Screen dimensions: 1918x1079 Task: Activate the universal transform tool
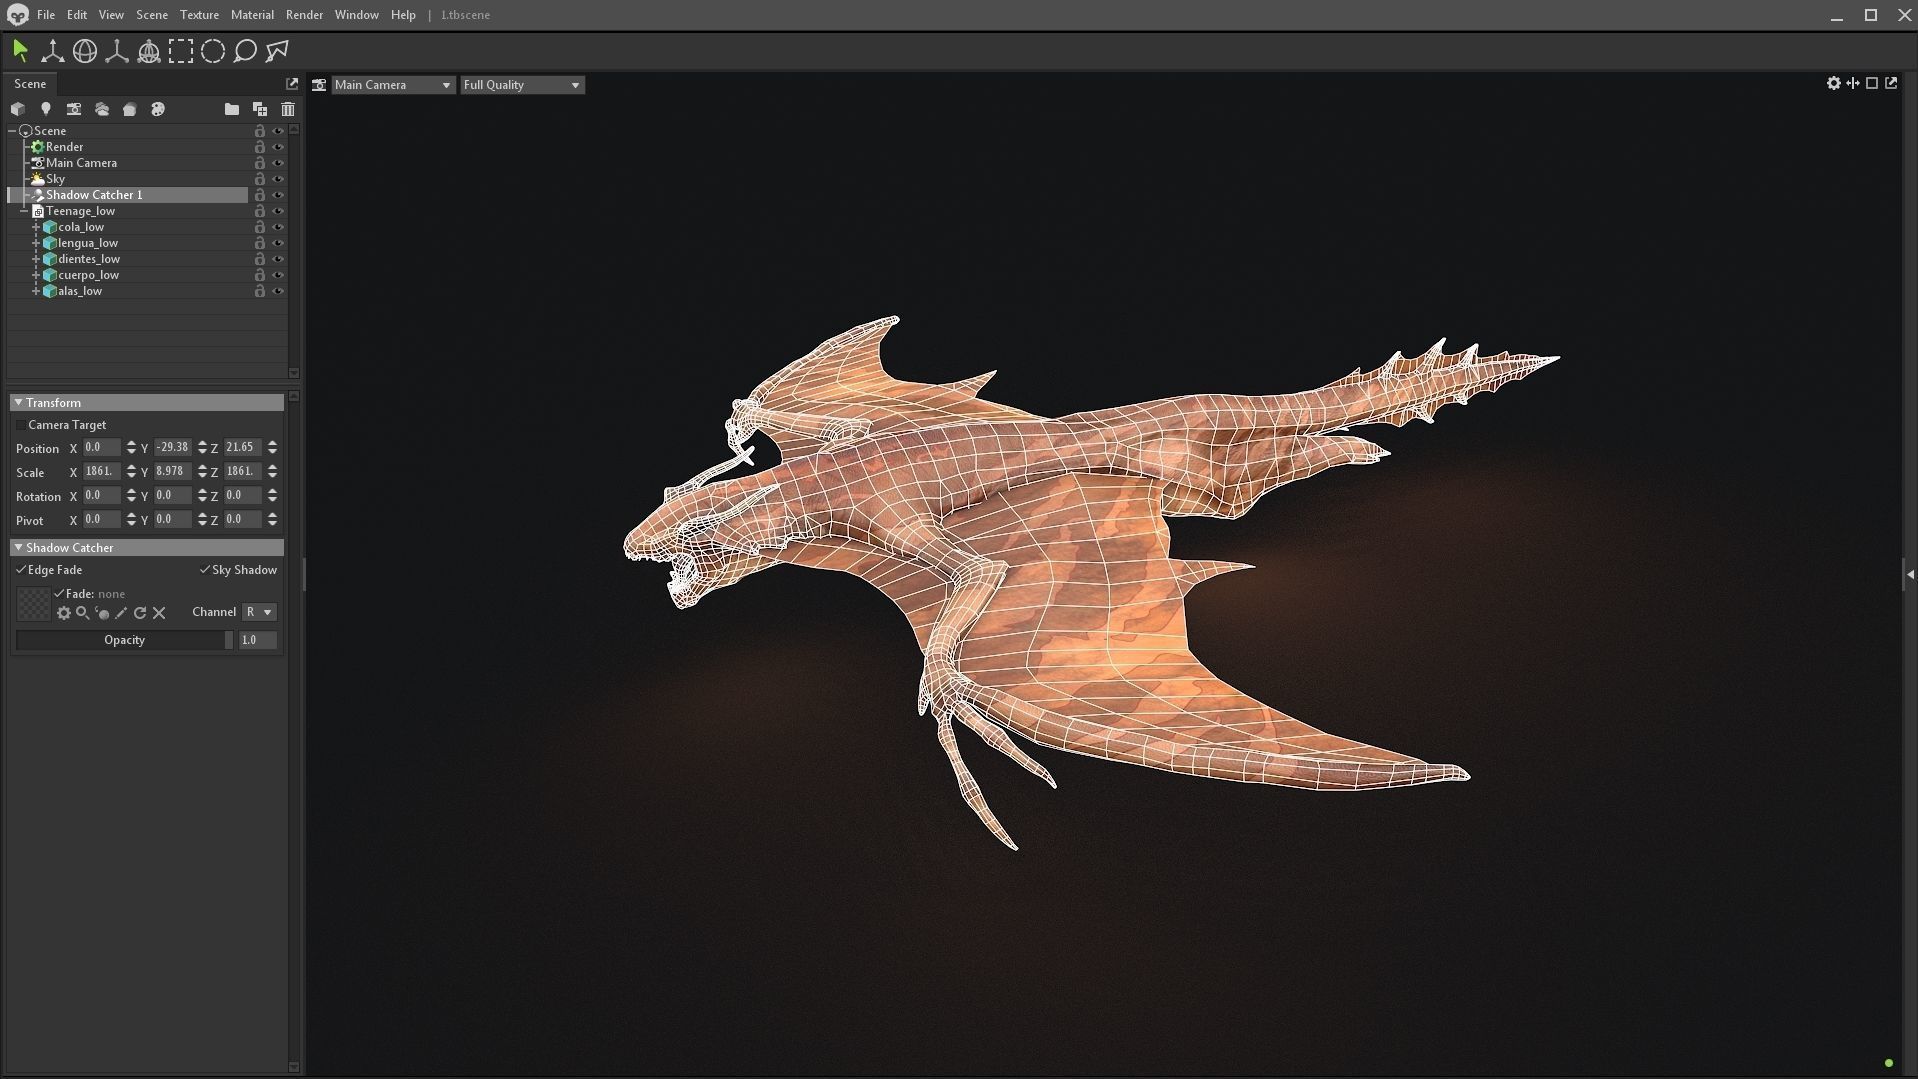[x=149, y=51]
